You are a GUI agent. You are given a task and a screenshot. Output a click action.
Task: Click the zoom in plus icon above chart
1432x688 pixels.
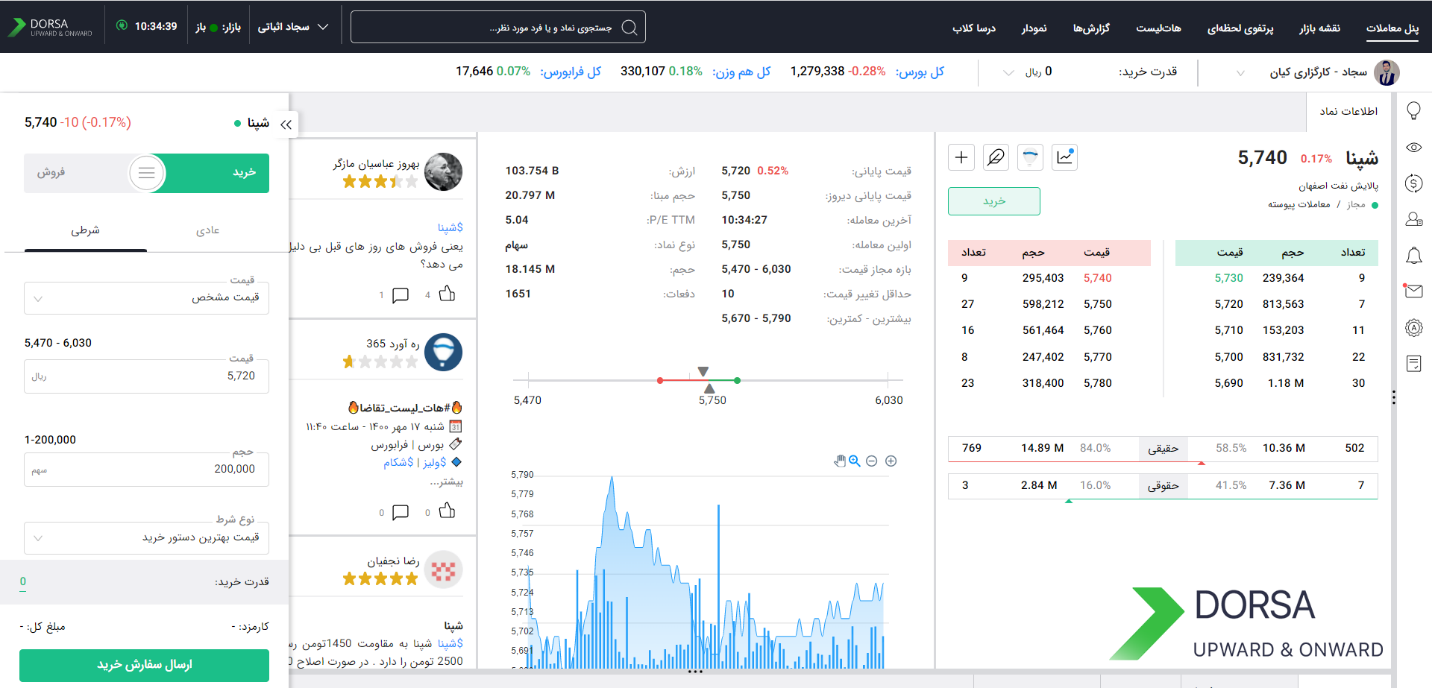(891, 461)
